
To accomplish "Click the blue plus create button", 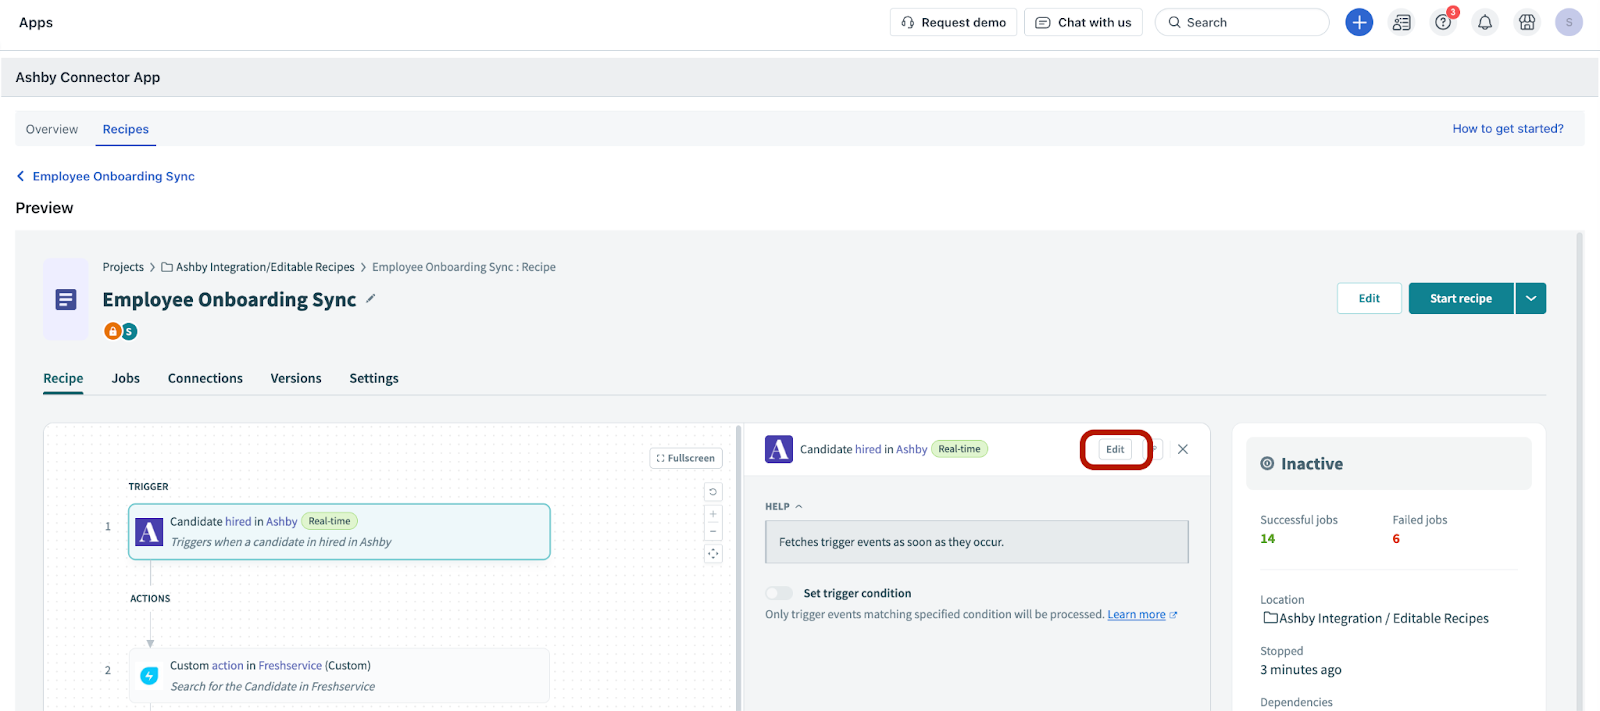I will pos(1359,22).
